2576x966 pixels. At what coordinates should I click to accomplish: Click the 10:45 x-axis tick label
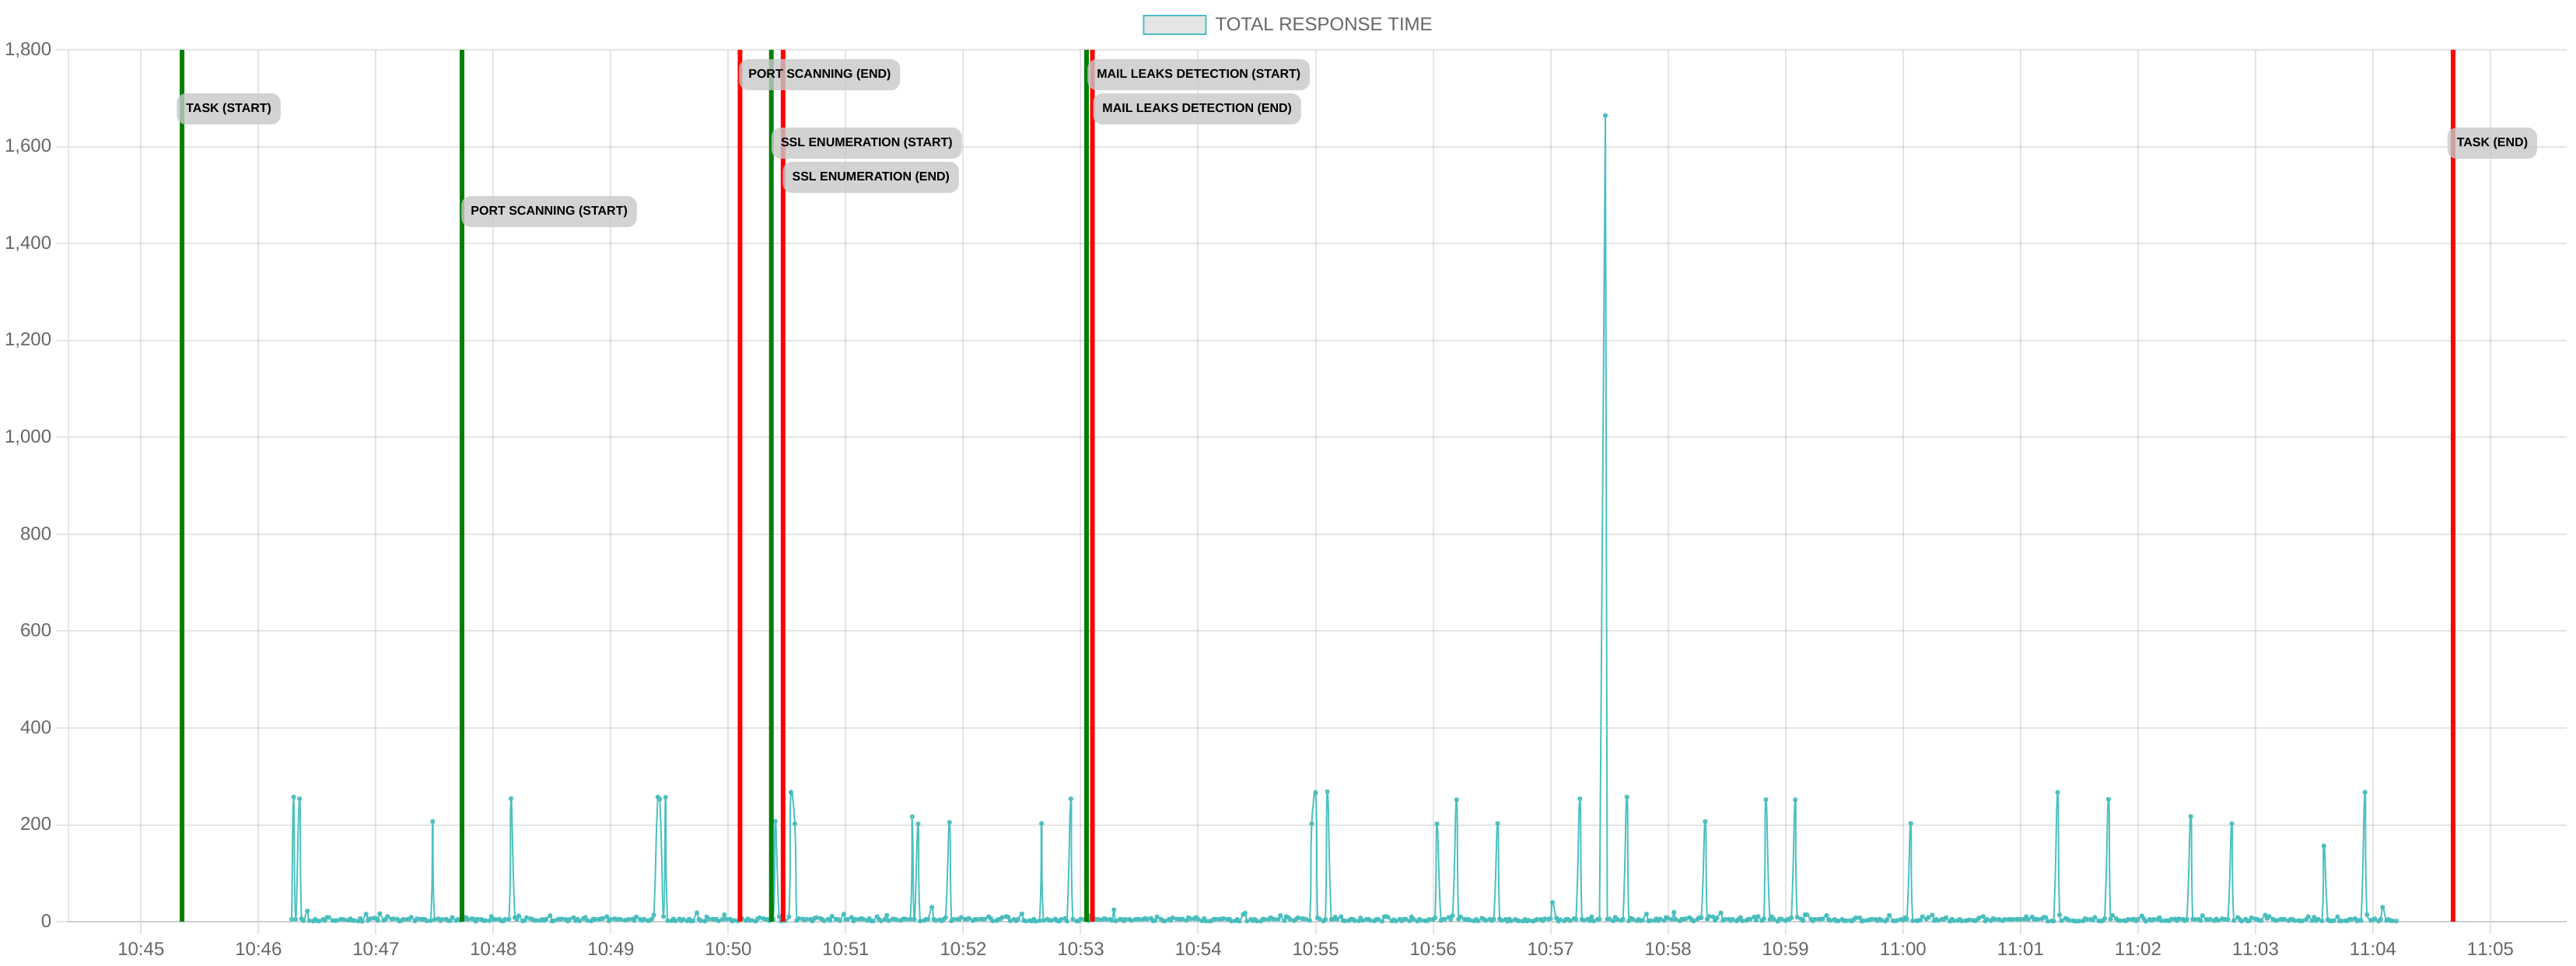(141, 949)
